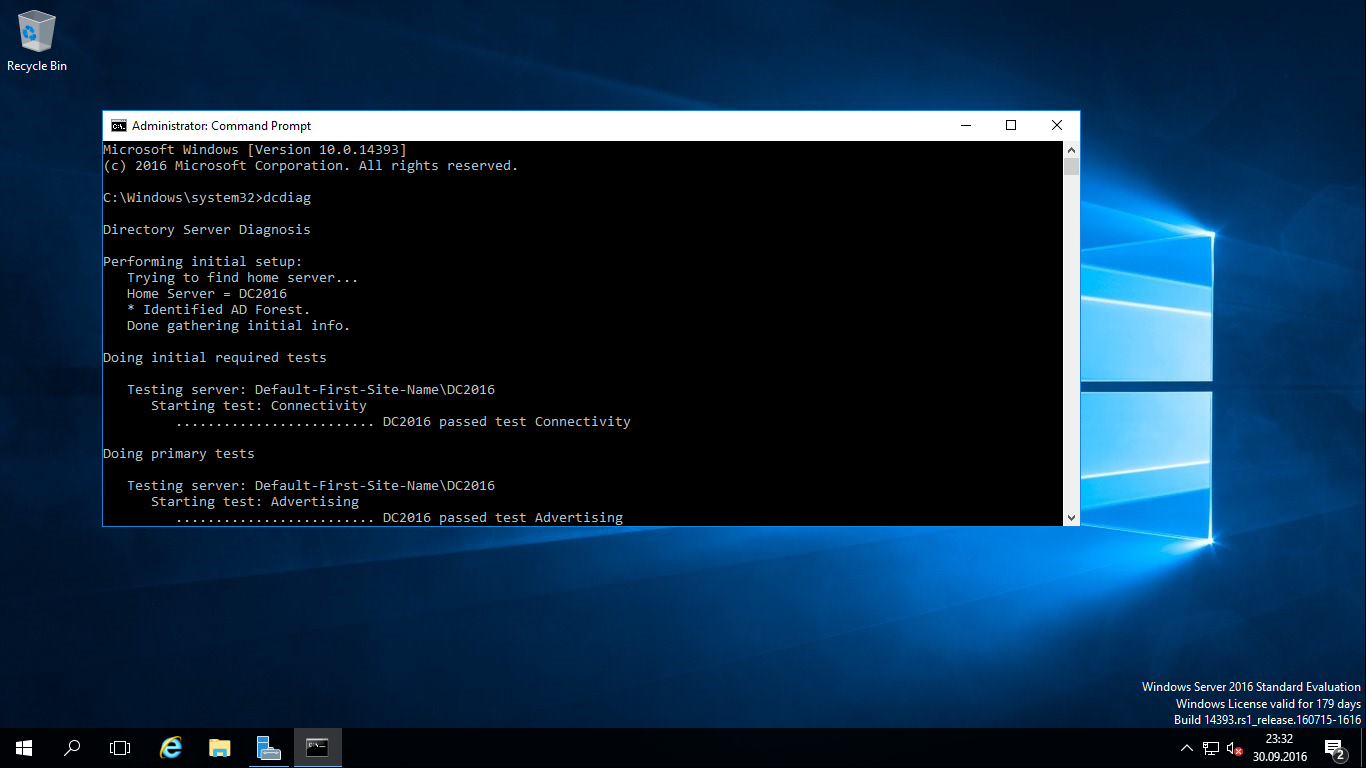Image resolution: width=1366 pixels, height=768 pixels.
Task: Close the Administrator: Command Prompt window
Action: (1056, 125)
